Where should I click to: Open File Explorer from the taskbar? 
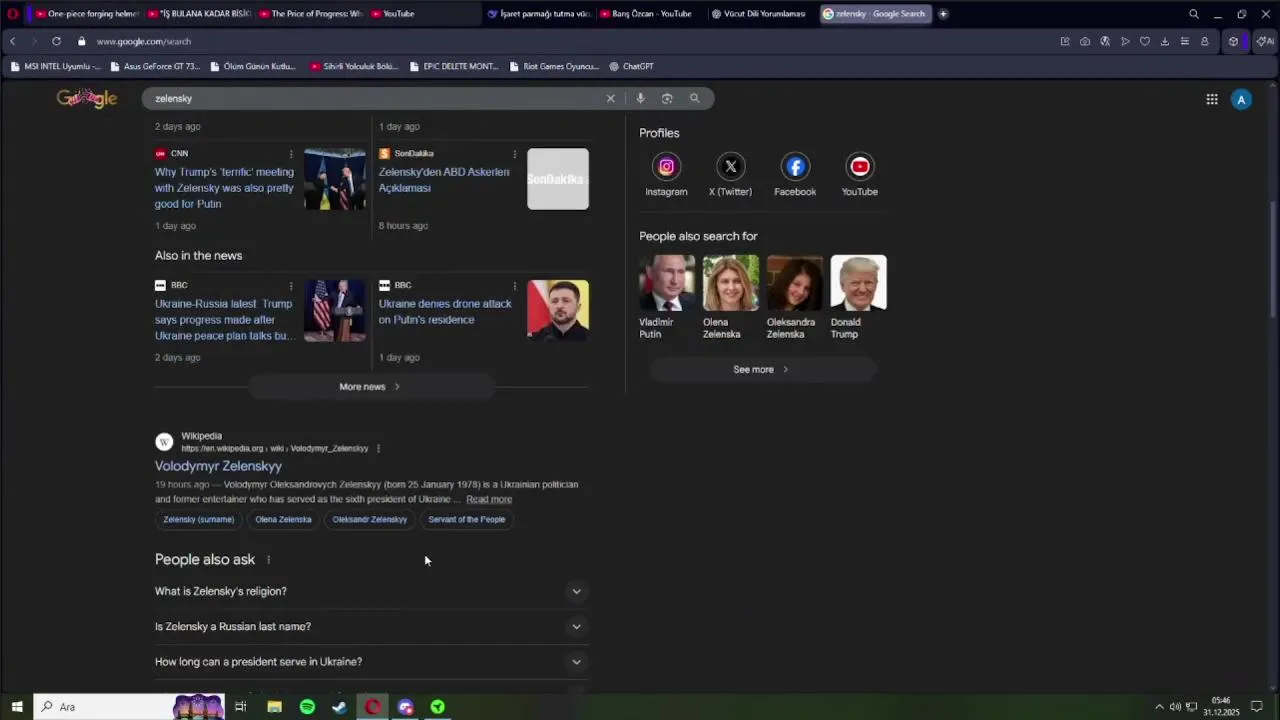(x=274, y=707)
